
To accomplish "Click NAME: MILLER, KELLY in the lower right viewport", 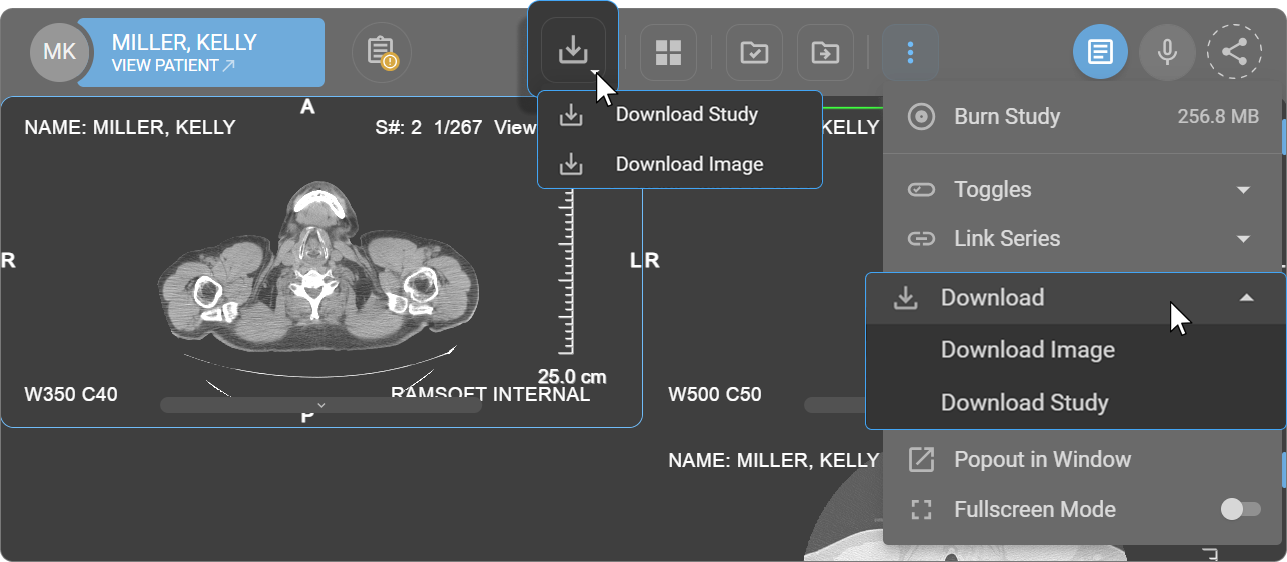I will [x=774, y=461].
